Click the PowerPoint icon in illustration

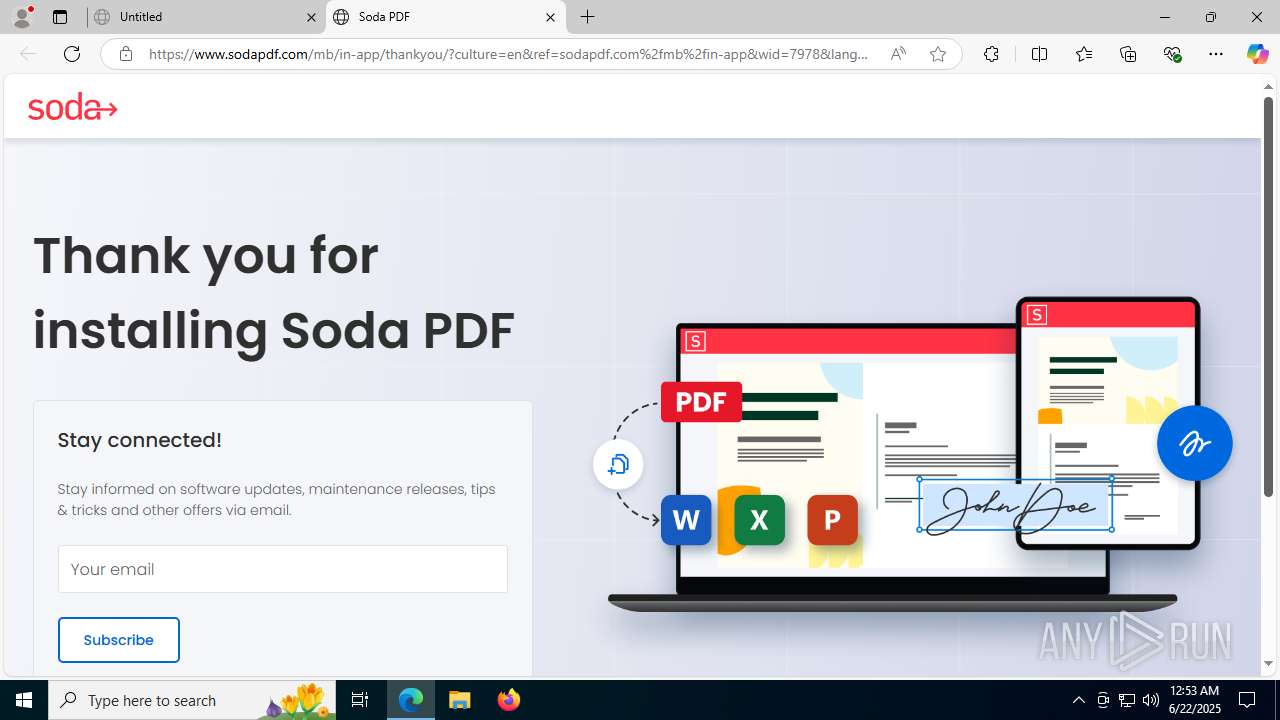832,519
